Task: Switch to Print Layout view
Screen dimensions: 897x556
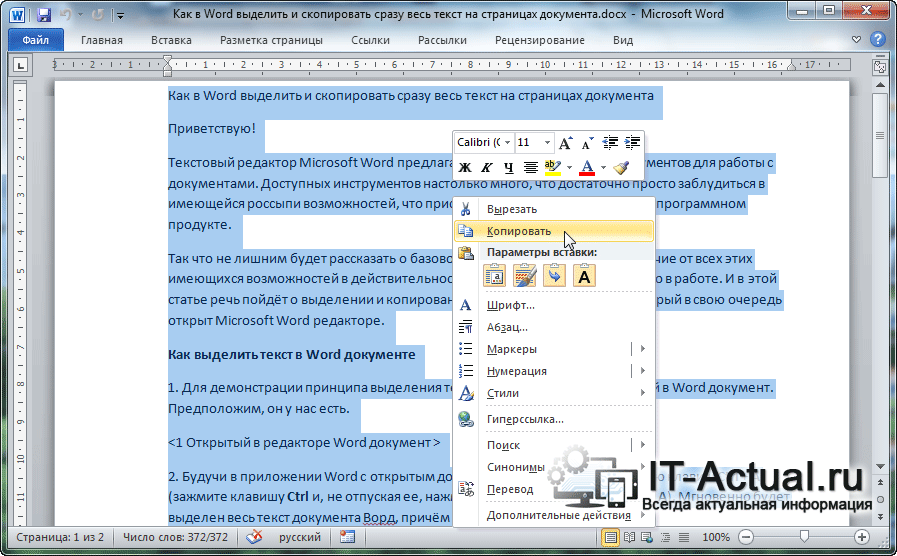Action: pyautogui.click(x=611, y=537)
